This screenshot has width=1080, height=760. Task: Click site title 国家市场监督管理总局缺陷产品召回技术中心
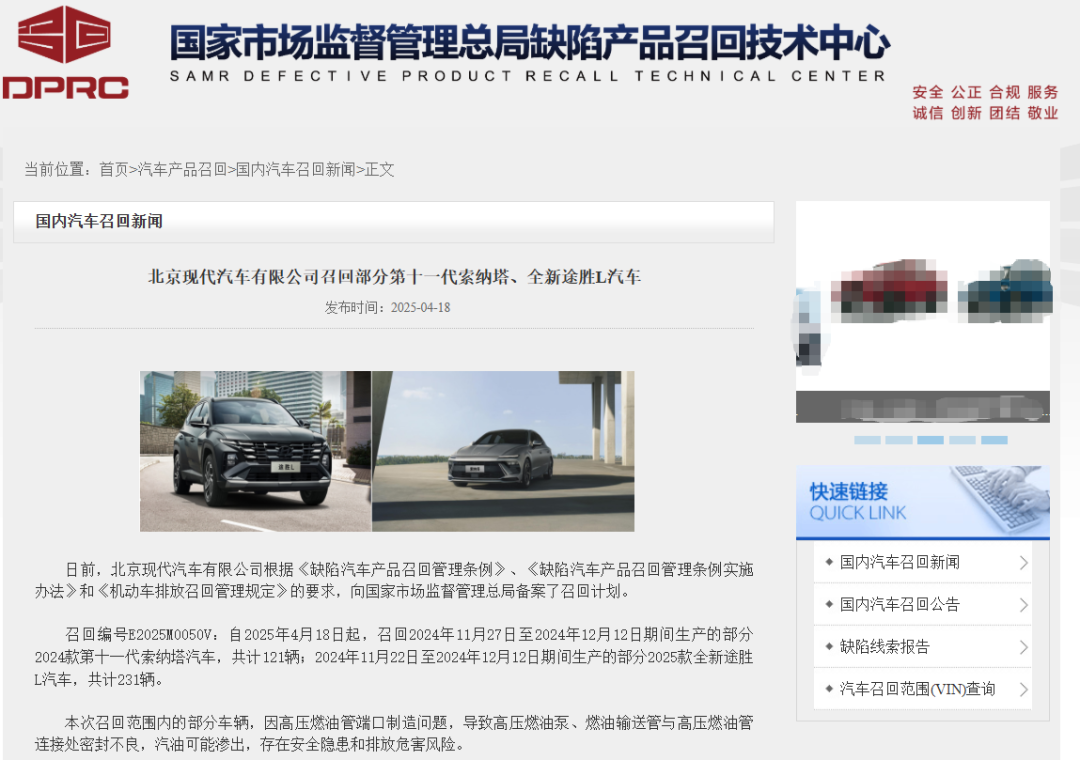(x=530, y=41)
